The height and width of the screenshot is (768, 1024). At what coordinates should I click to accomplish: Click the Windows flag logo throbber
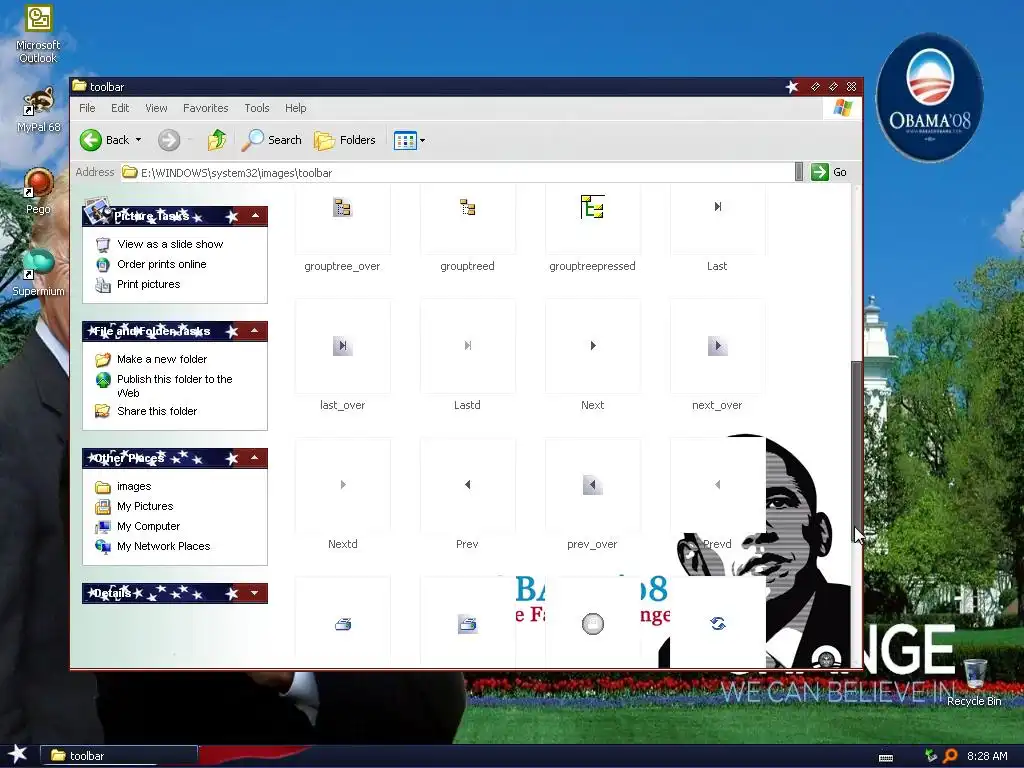[x=842, y=108]
